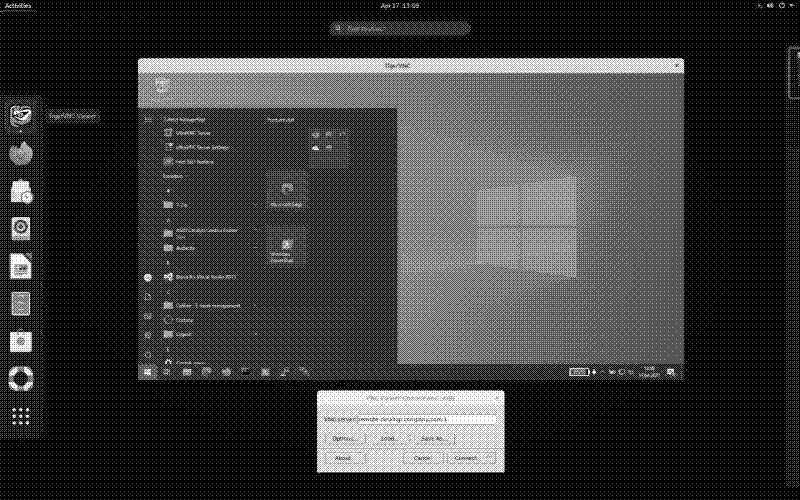This screenshot has width=800, height=500.
Task: Open Activities in the top-left corner
Action: pos(18,6)
